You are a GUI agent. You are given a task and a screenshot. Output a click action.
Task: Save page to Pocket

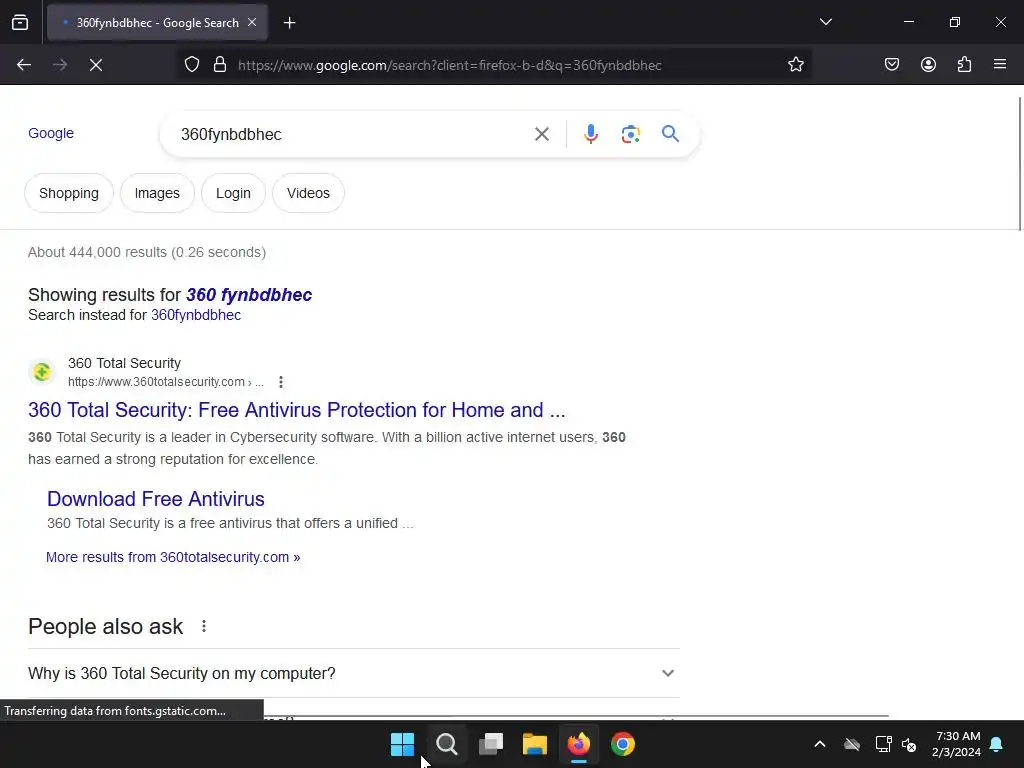891,64
